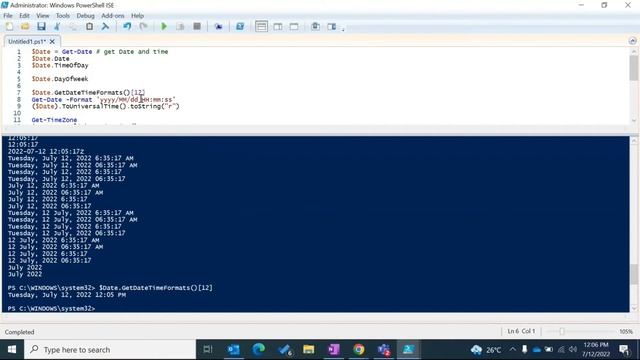Show hidden system tray icons
The height and width of the screenshot is (360, 640).
[x=513, y=349]
